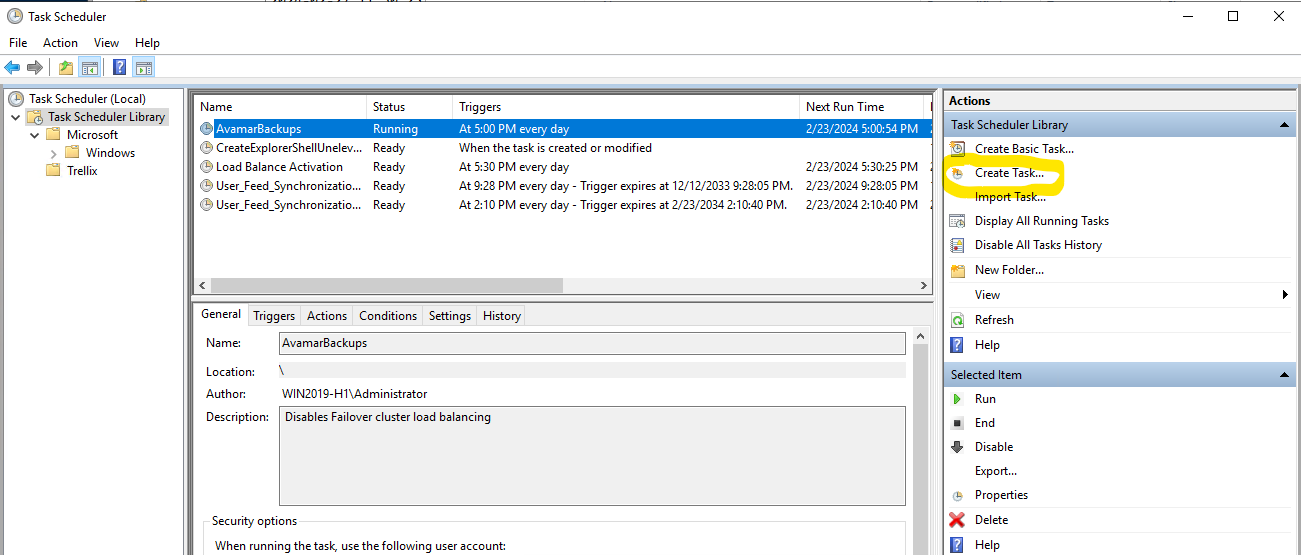Click the Back arrow in the toolbar

coord(12,68)
